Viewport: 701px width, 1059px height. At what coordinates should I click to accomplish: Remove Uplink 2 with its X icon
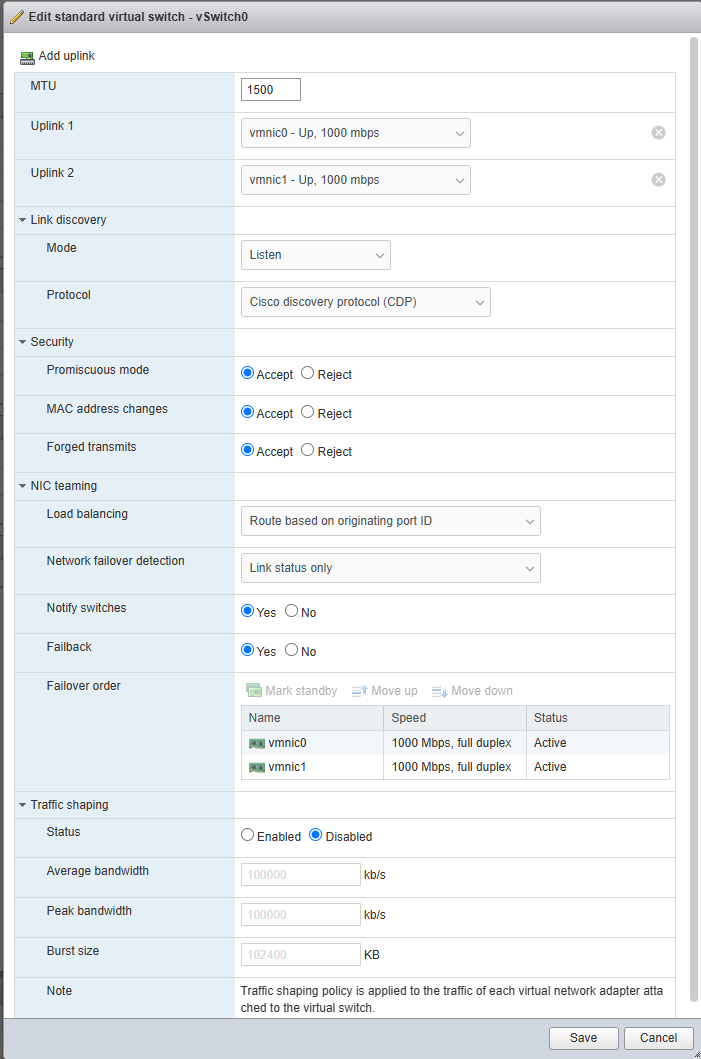pos(658,180)
